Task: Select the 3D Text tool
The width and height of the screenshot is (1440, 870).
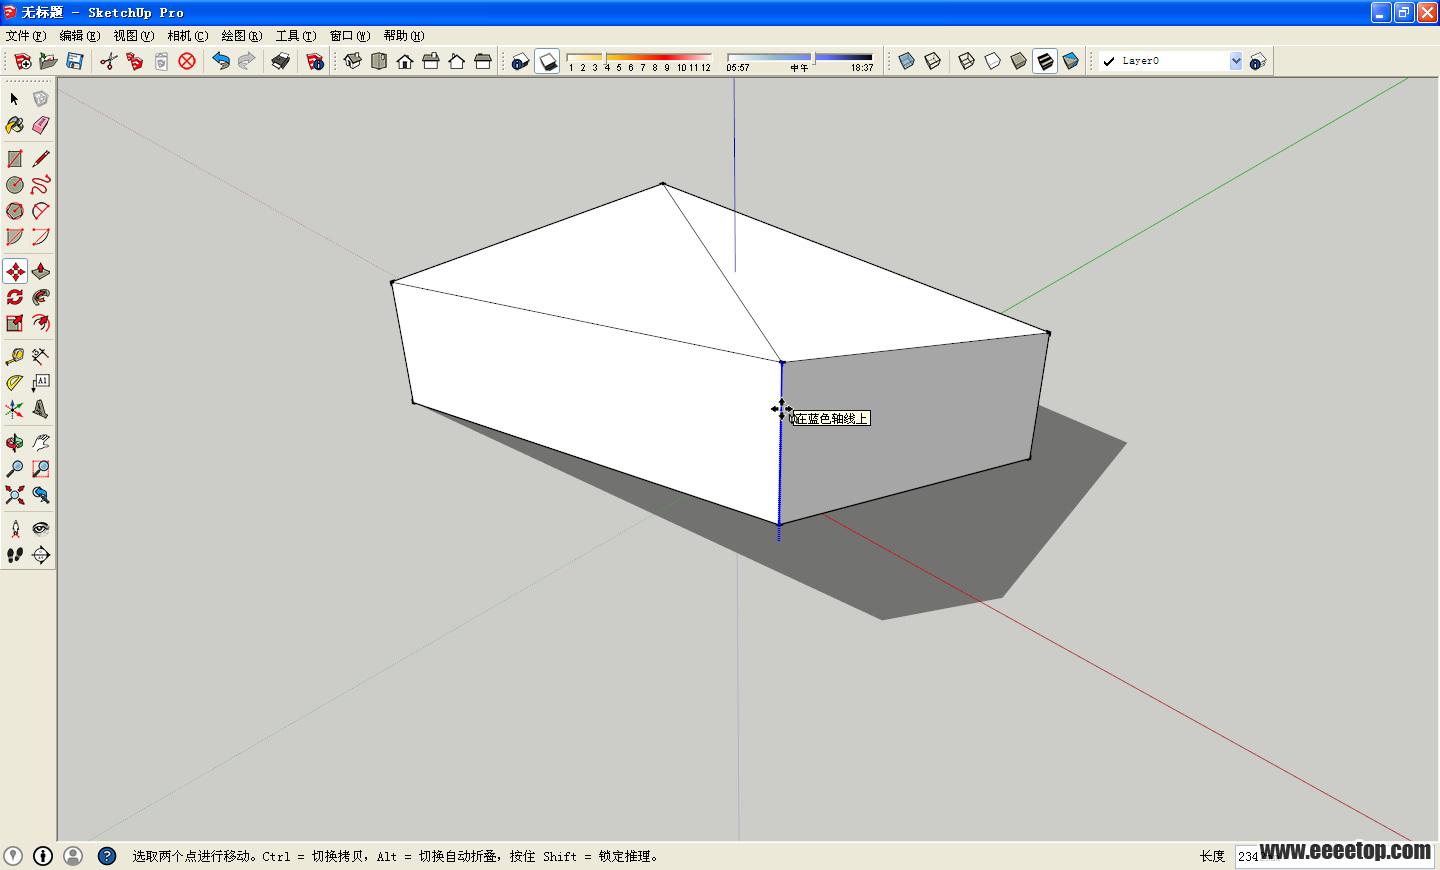Action: click(x=41, y=409)
